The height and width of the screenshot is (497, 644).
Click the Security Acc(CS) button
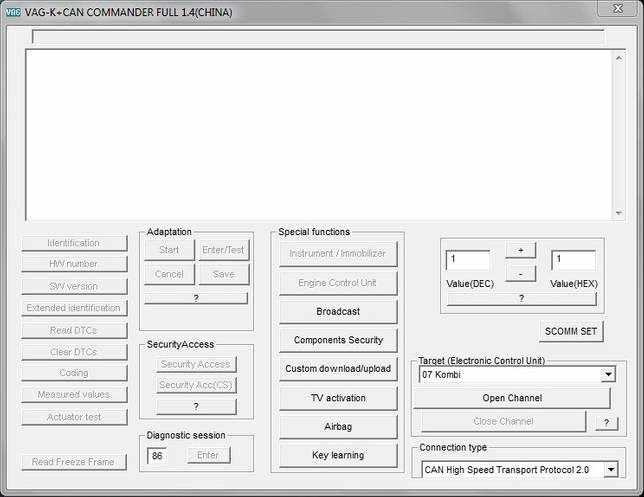click(196, 385)
